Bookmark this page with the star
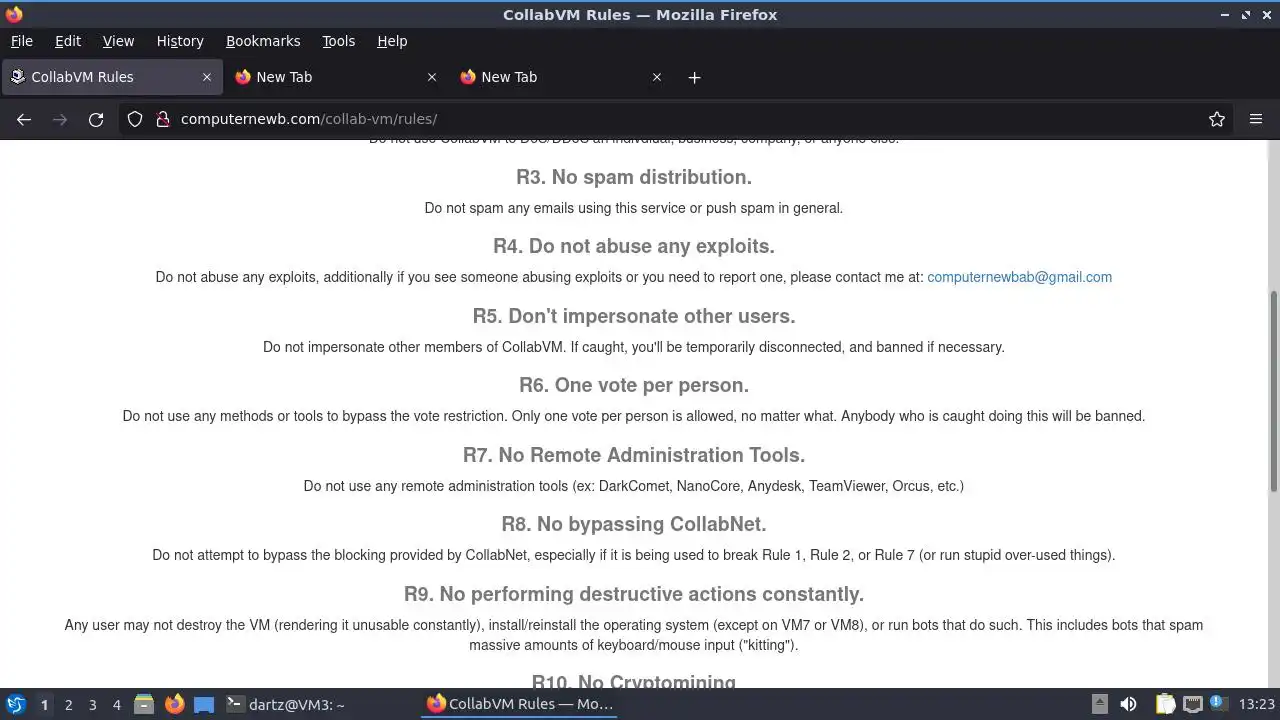The image size is (1280, 720). 1217,119
